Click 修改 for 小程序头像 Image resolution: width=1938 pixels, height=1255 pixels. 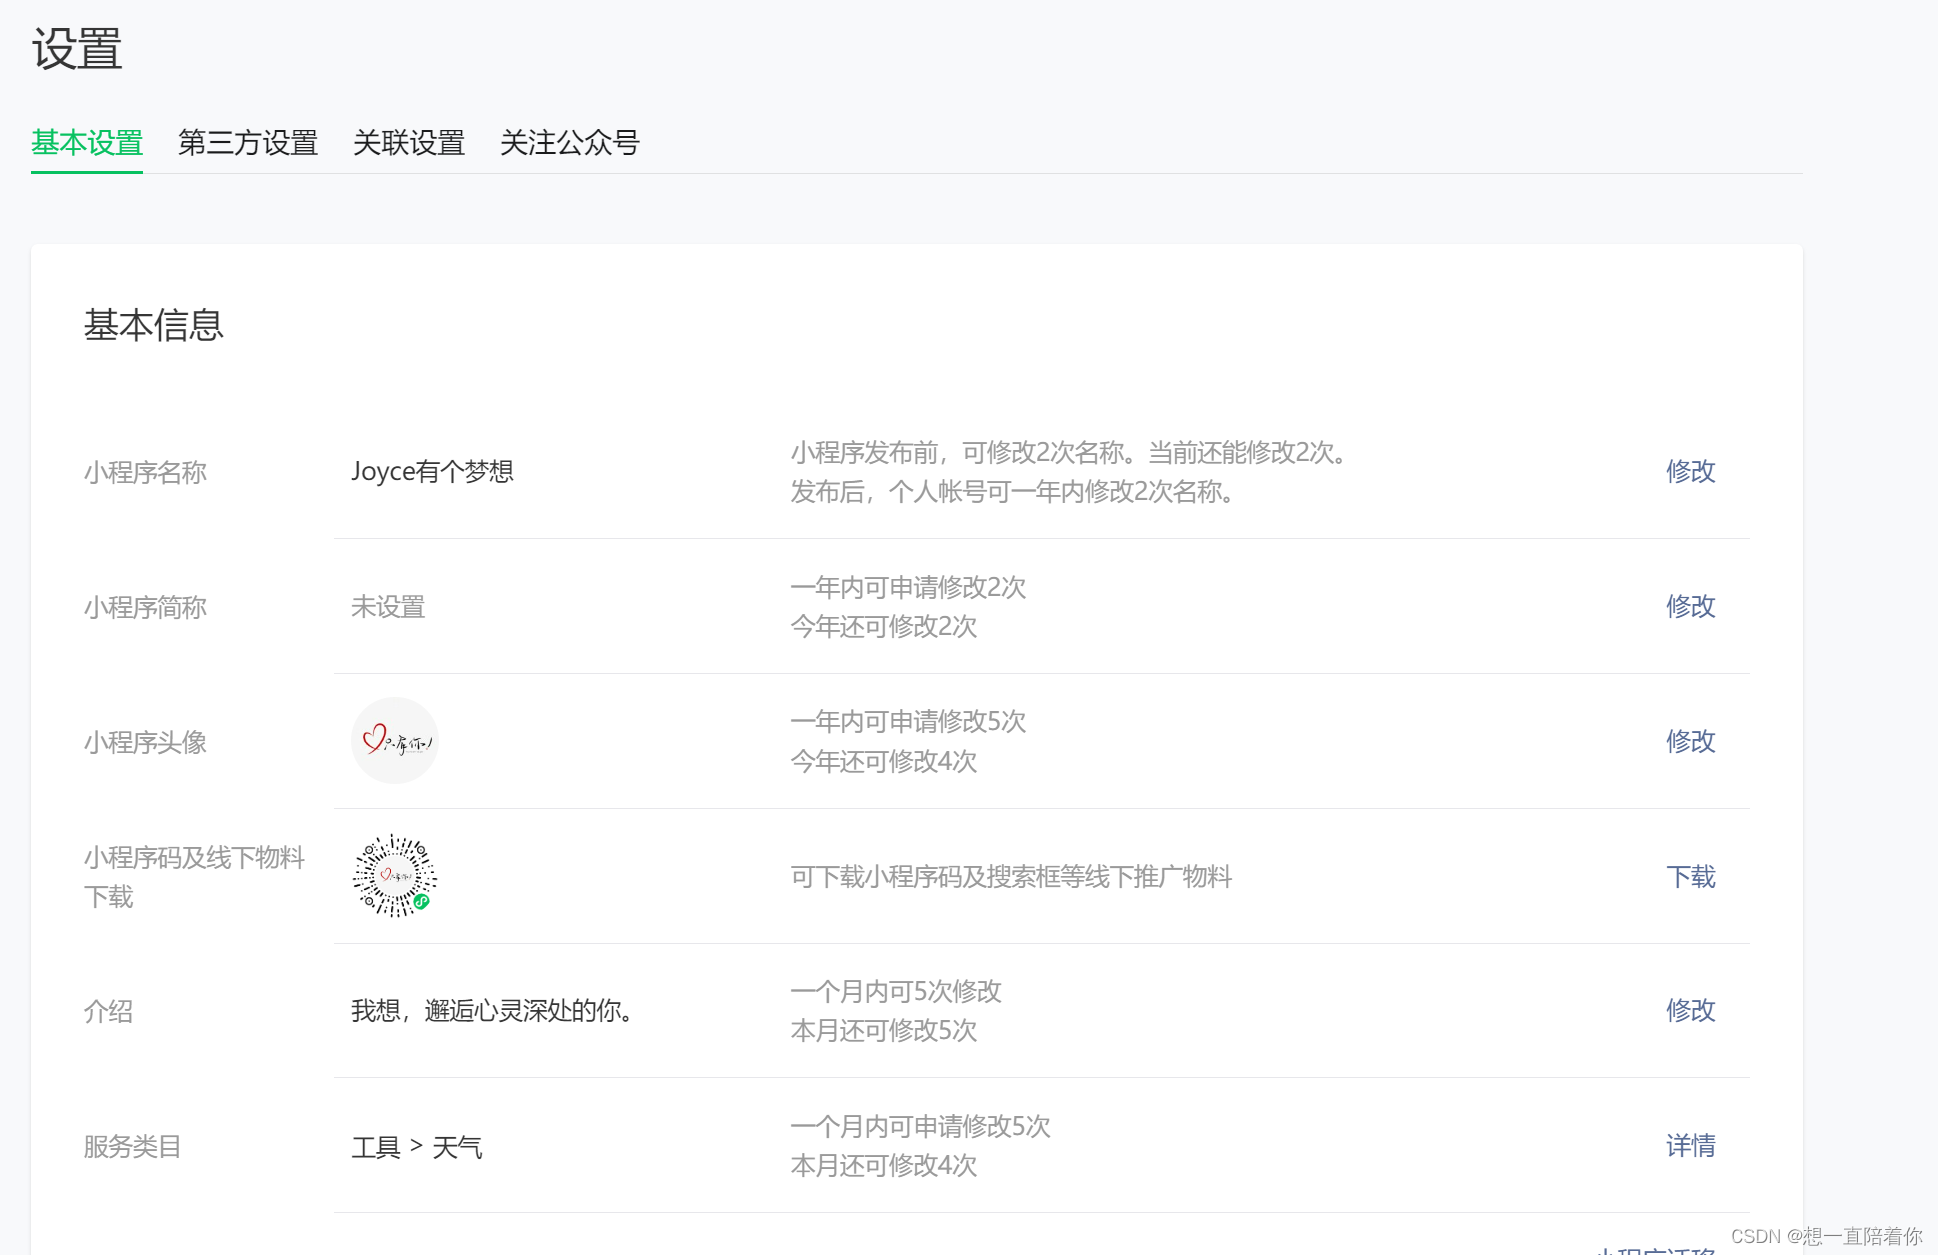pos(1690,741)
